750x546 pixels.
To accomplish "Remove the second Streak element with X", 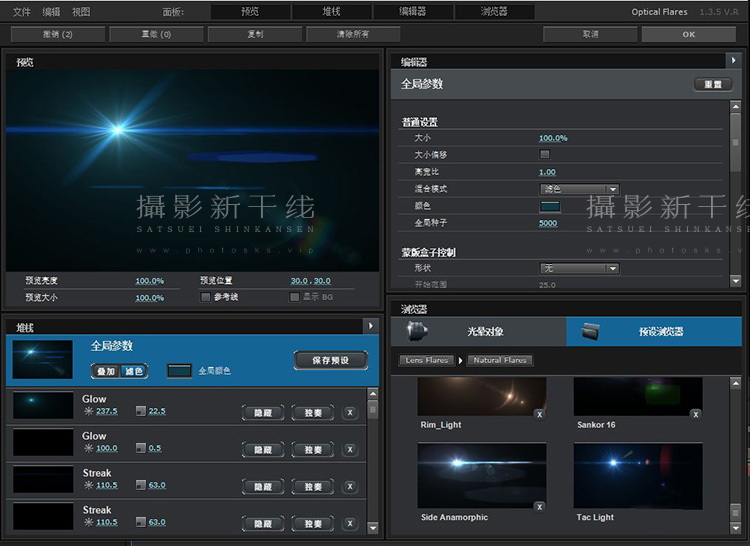I will 350,524.
